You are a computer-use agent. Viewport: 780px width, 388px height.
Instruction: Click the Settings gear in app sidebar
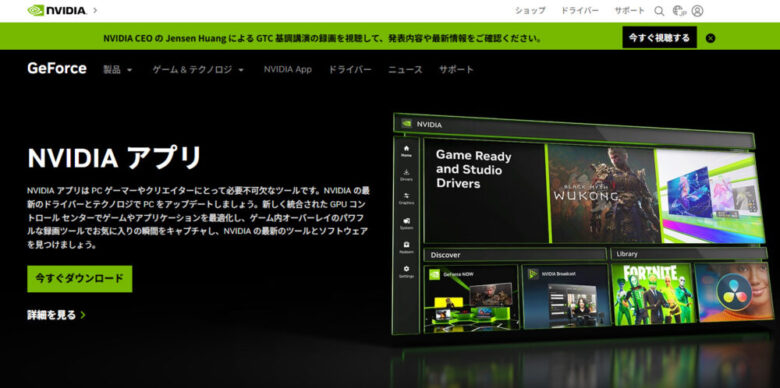[406, 271]
